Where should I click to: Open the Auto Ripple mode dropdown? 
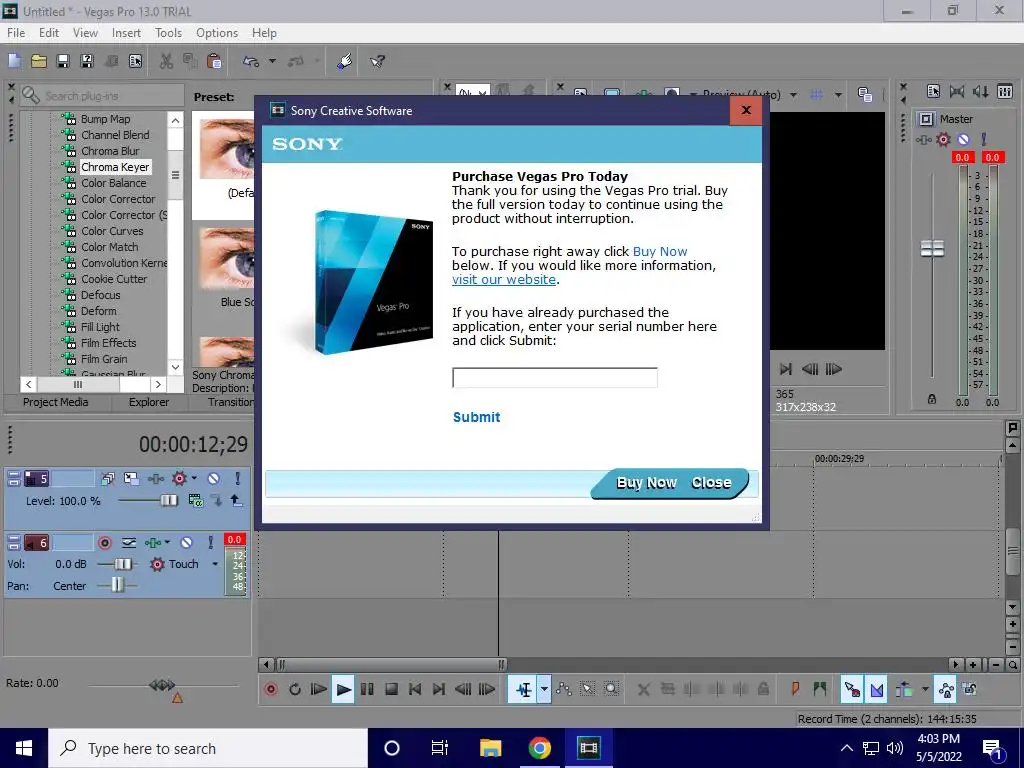(925, 689)
